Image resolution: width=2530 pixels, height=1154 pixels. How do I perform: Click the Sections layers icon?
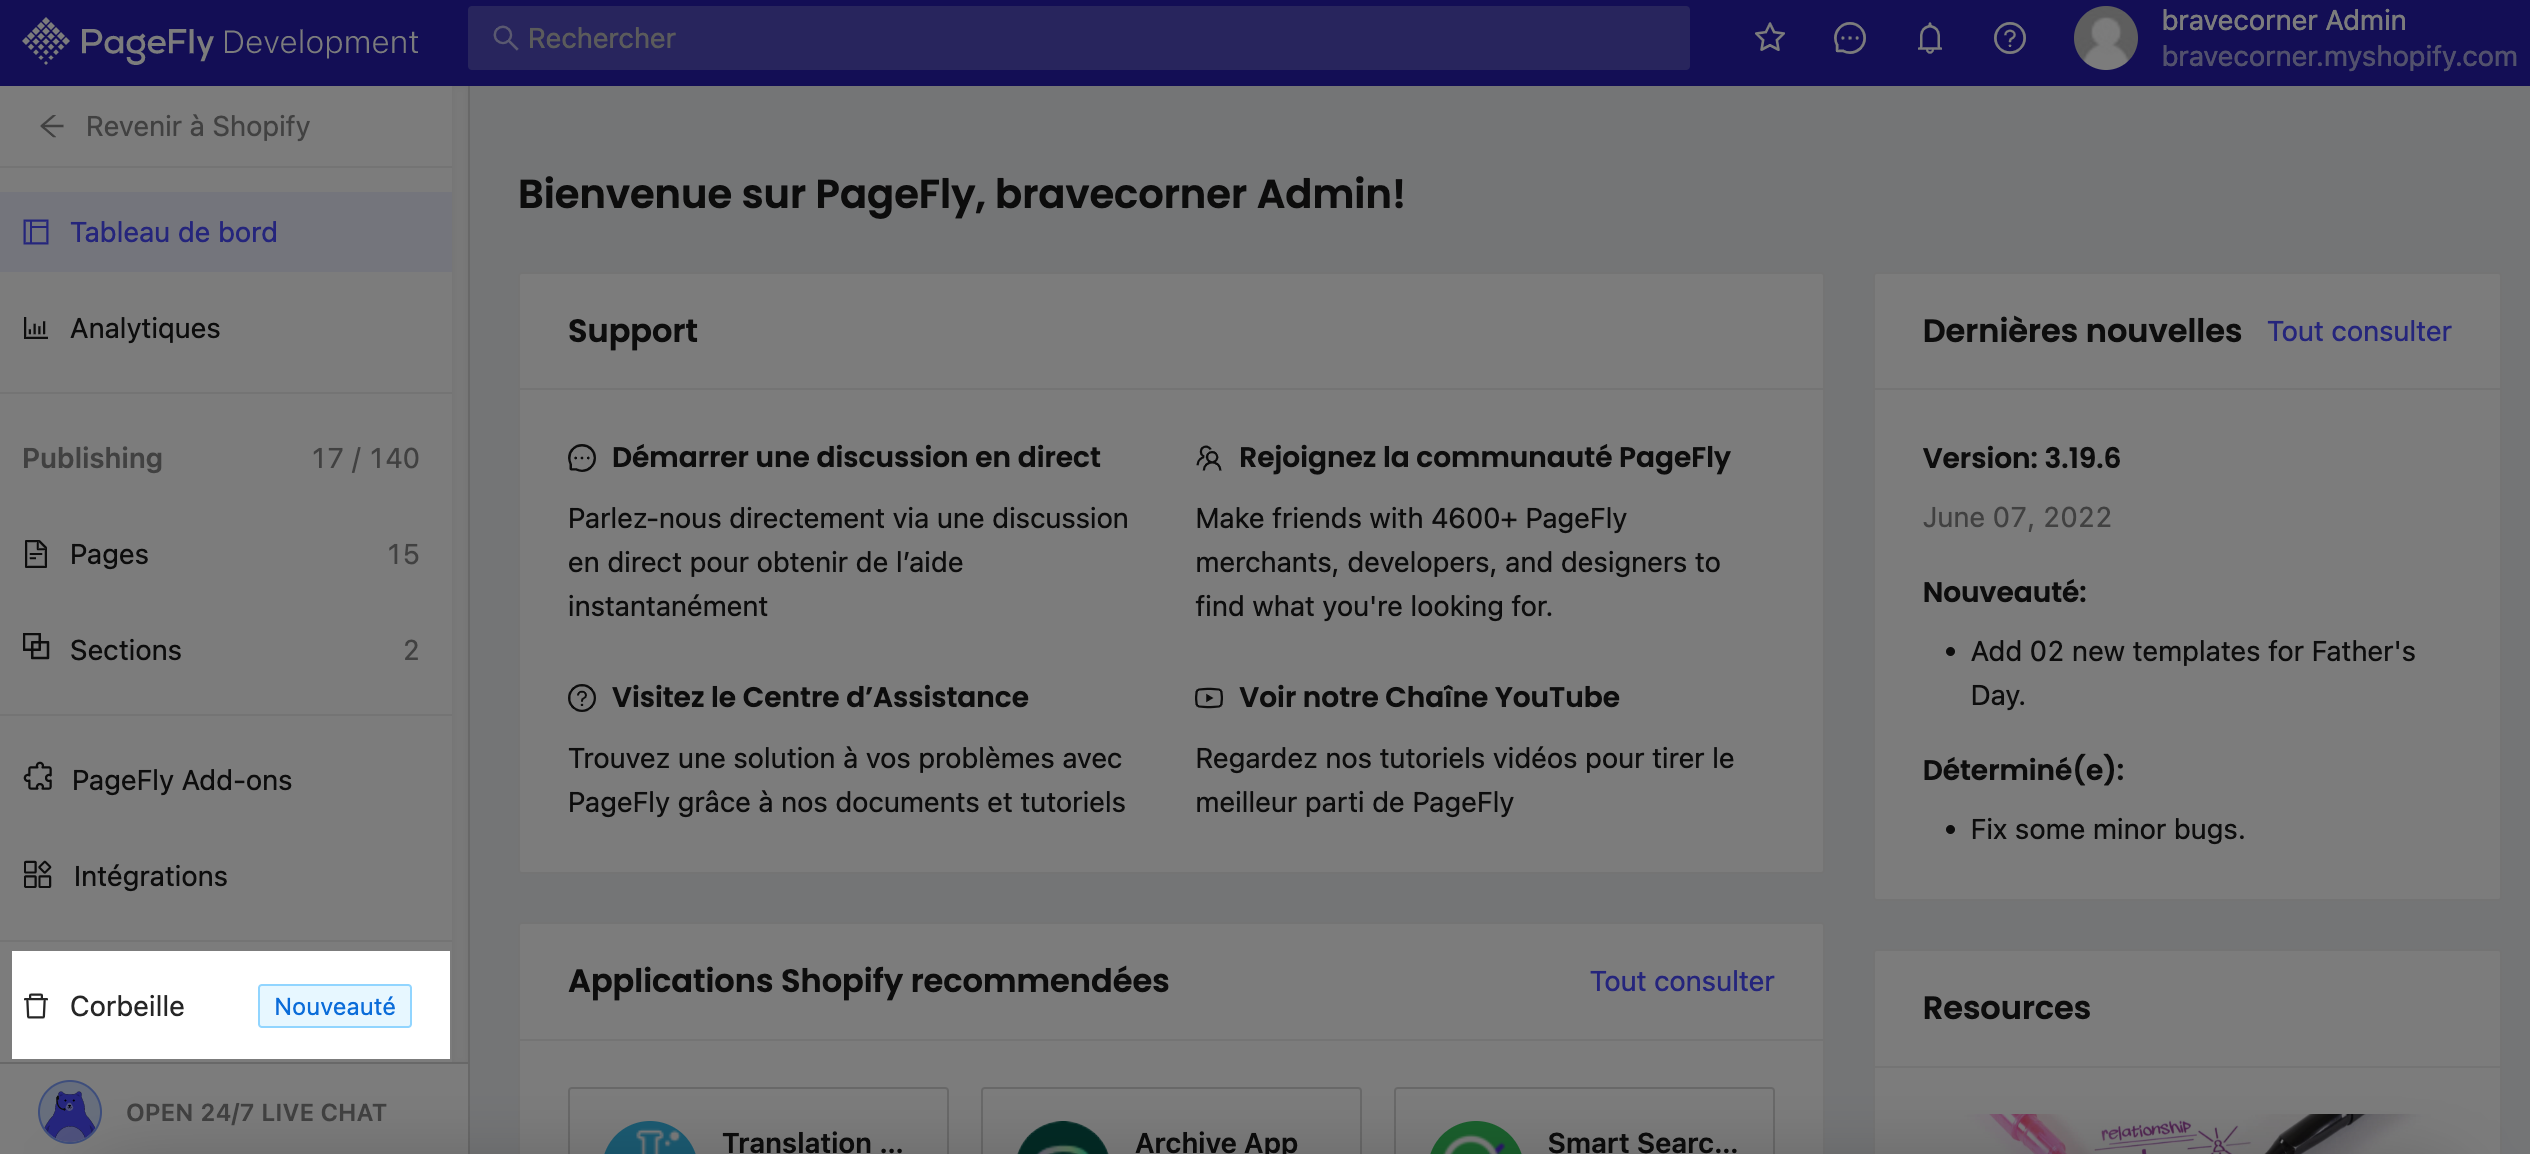[36, 647]
